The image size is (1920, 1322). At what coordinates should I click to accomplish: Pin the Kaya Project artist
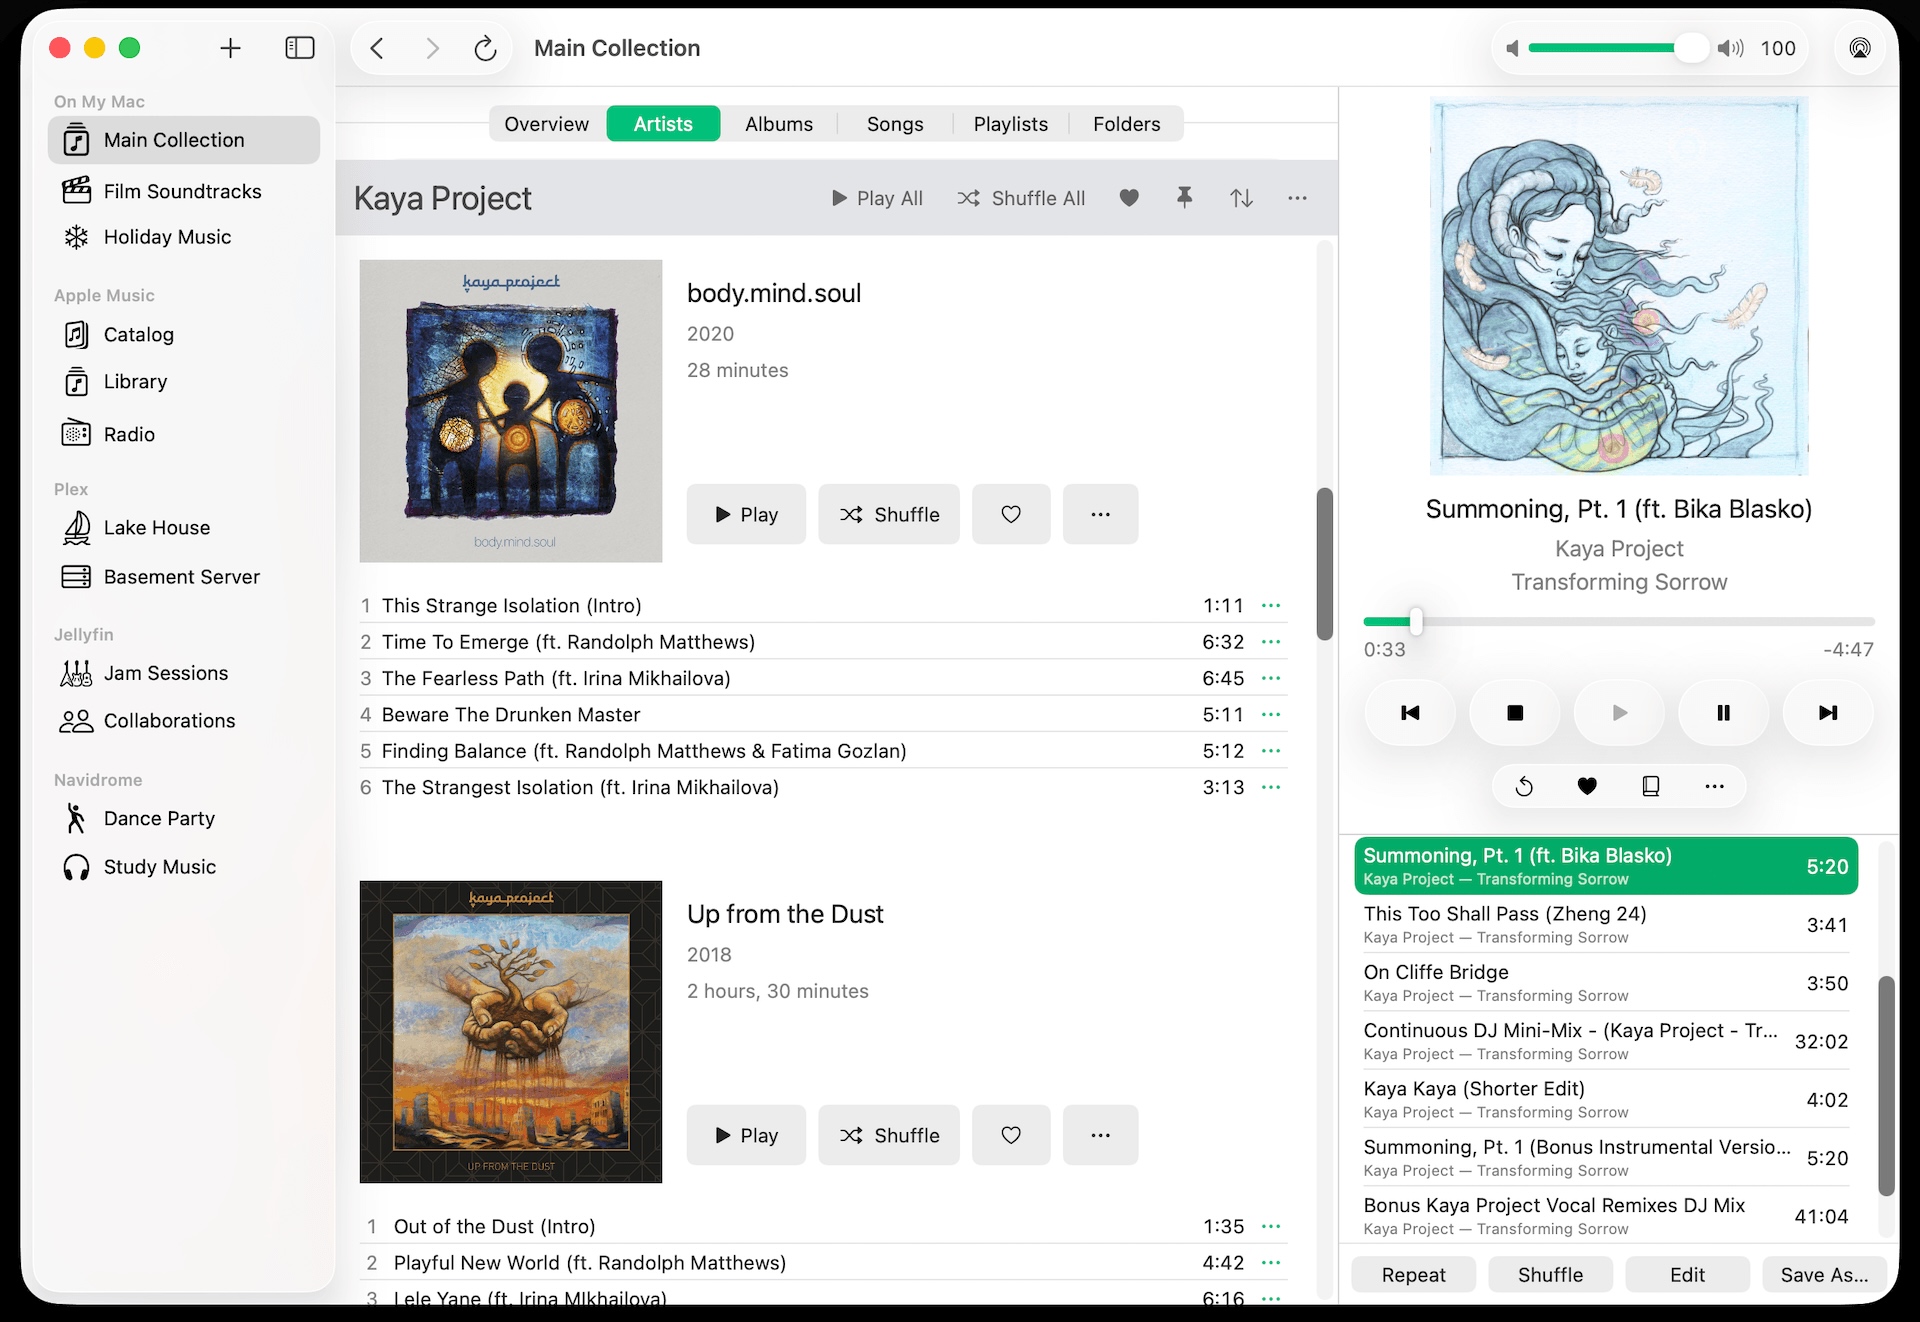pyautogui.click(x=1184, y=198)
